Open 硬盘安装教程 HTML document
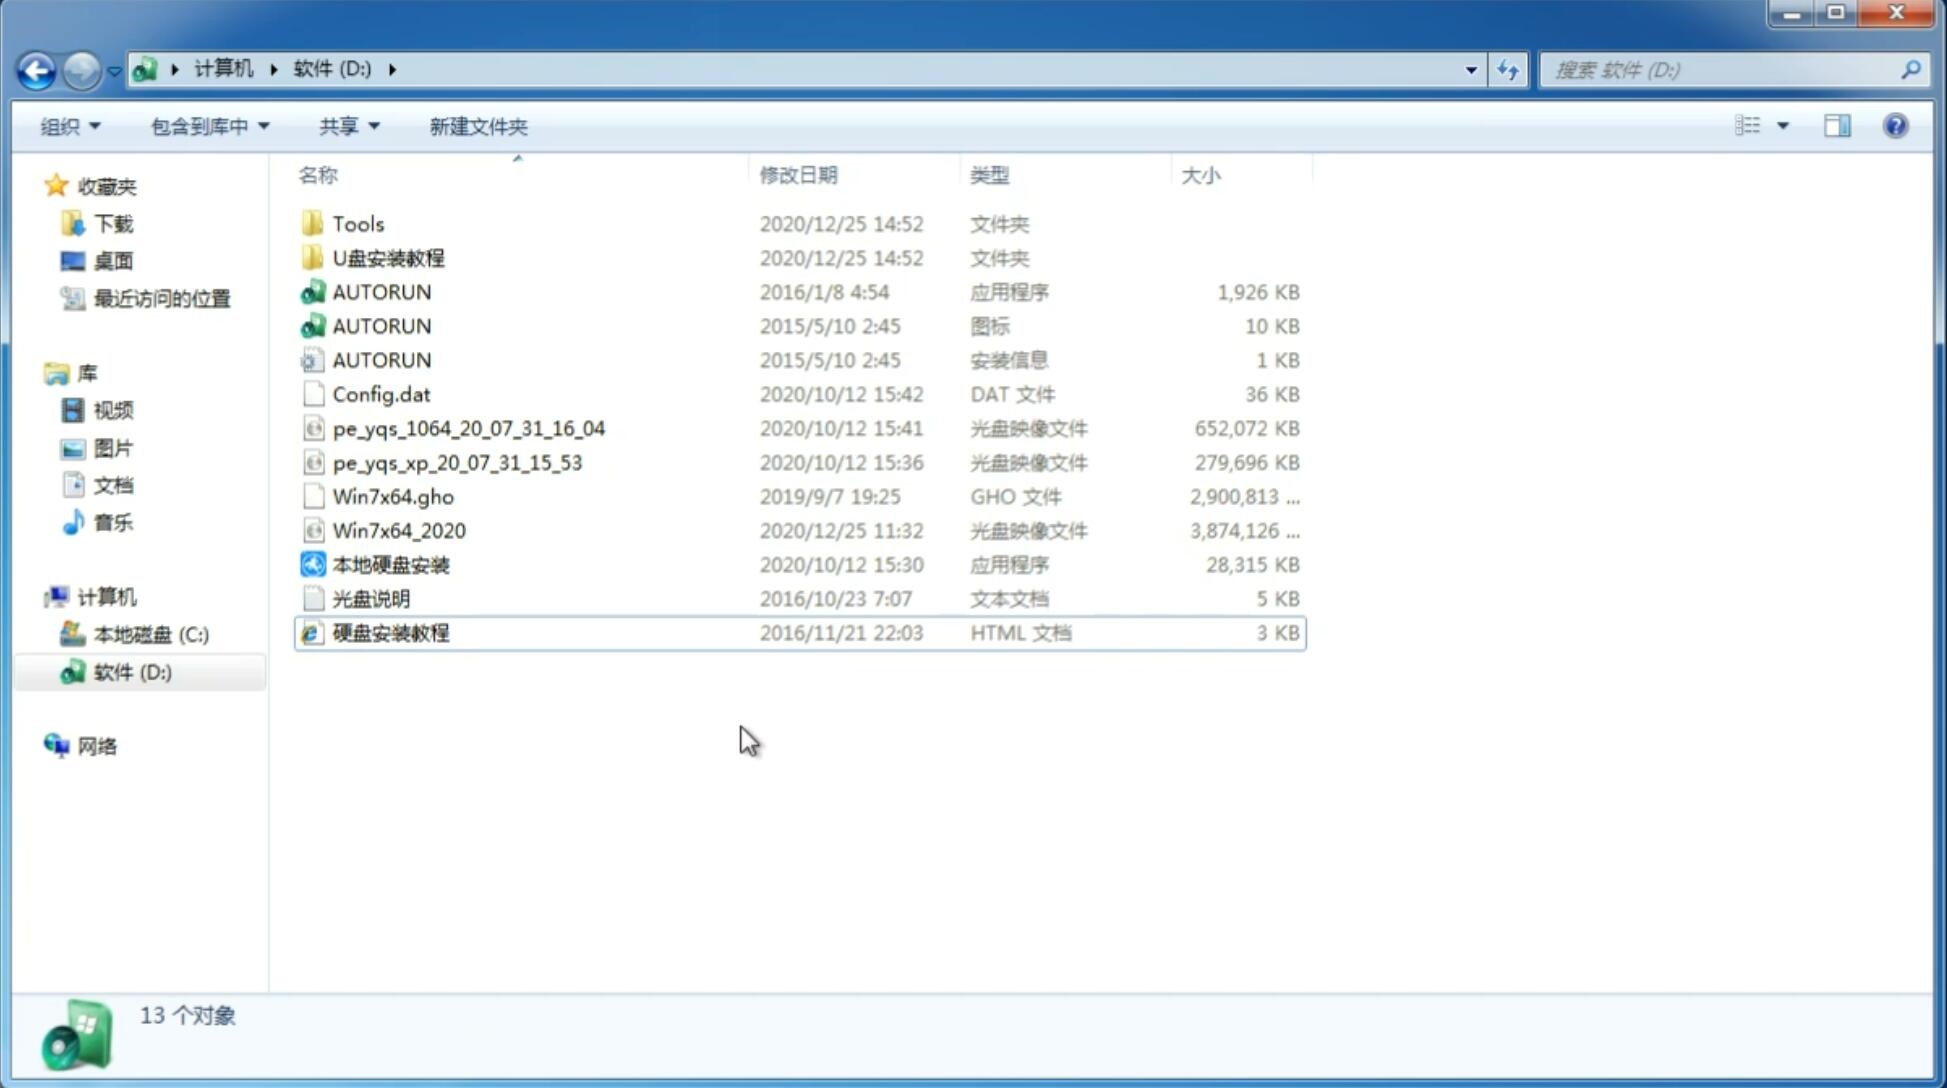The image size is (1947, 1088). click(389, 632)
